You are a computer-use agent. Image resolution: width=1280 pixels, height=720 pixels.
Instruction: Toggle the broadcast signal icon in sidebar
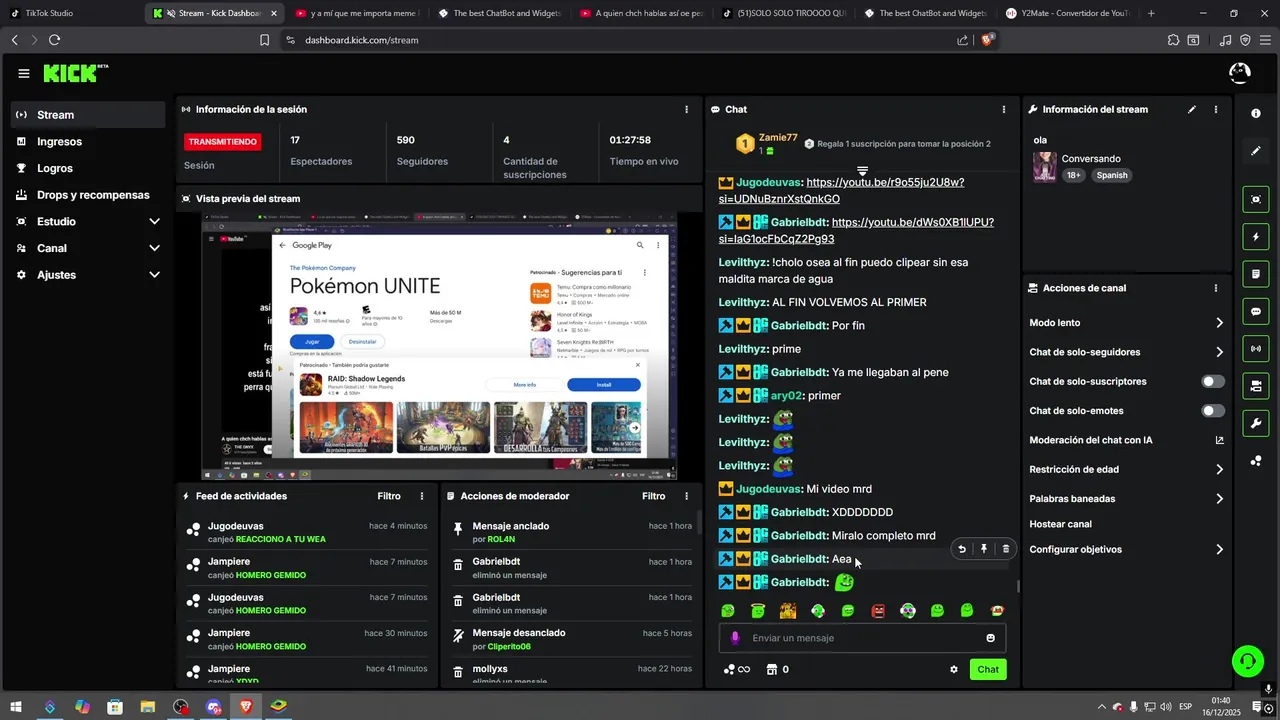tap(1256, 349)
